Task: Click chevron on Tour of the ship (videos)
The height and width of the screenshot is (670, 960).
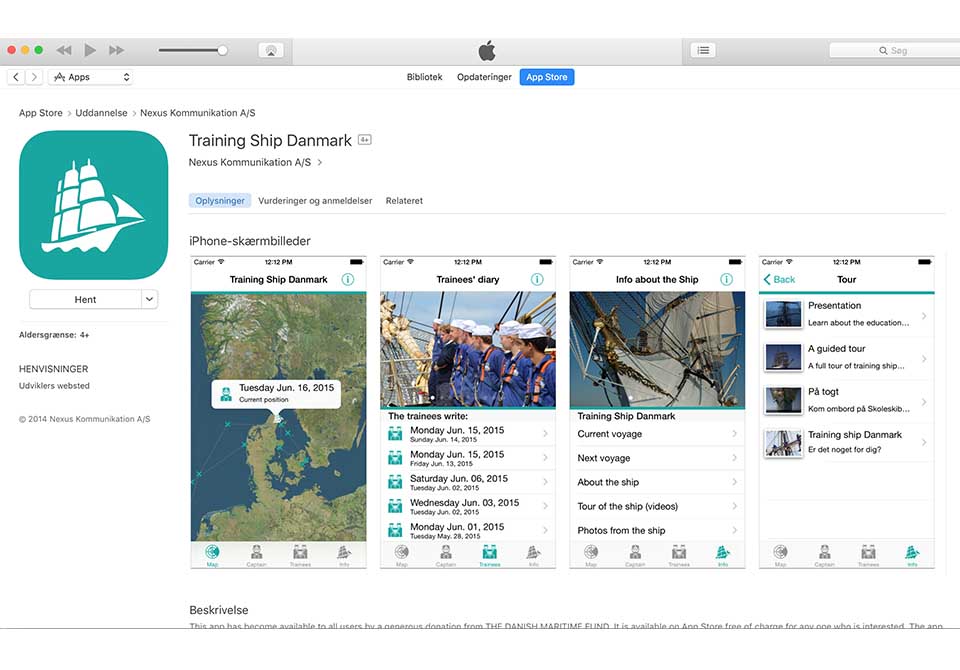Action: click(735, 506)
